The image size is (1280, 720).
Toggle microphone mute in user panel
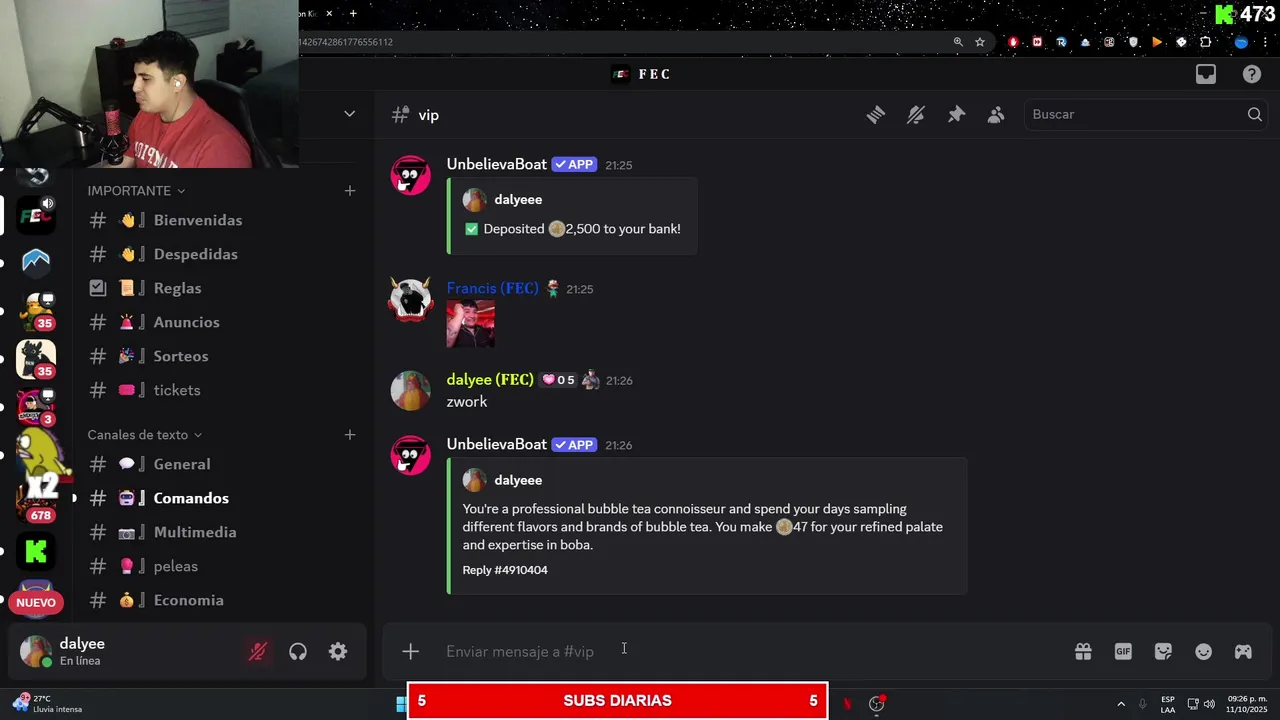pyautogui.click(x=258, y=652)
